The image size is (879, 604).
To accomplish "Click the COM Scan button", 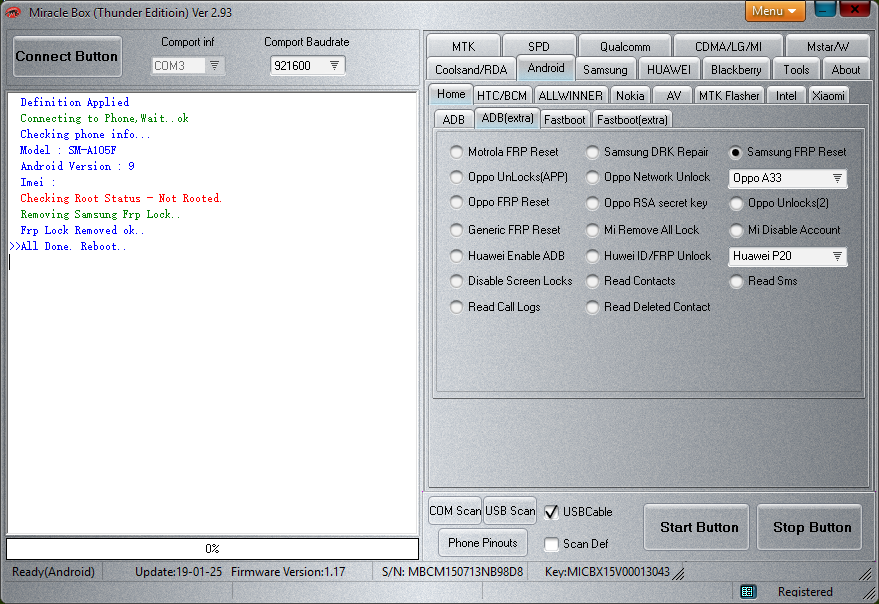I will coord(455,511).
